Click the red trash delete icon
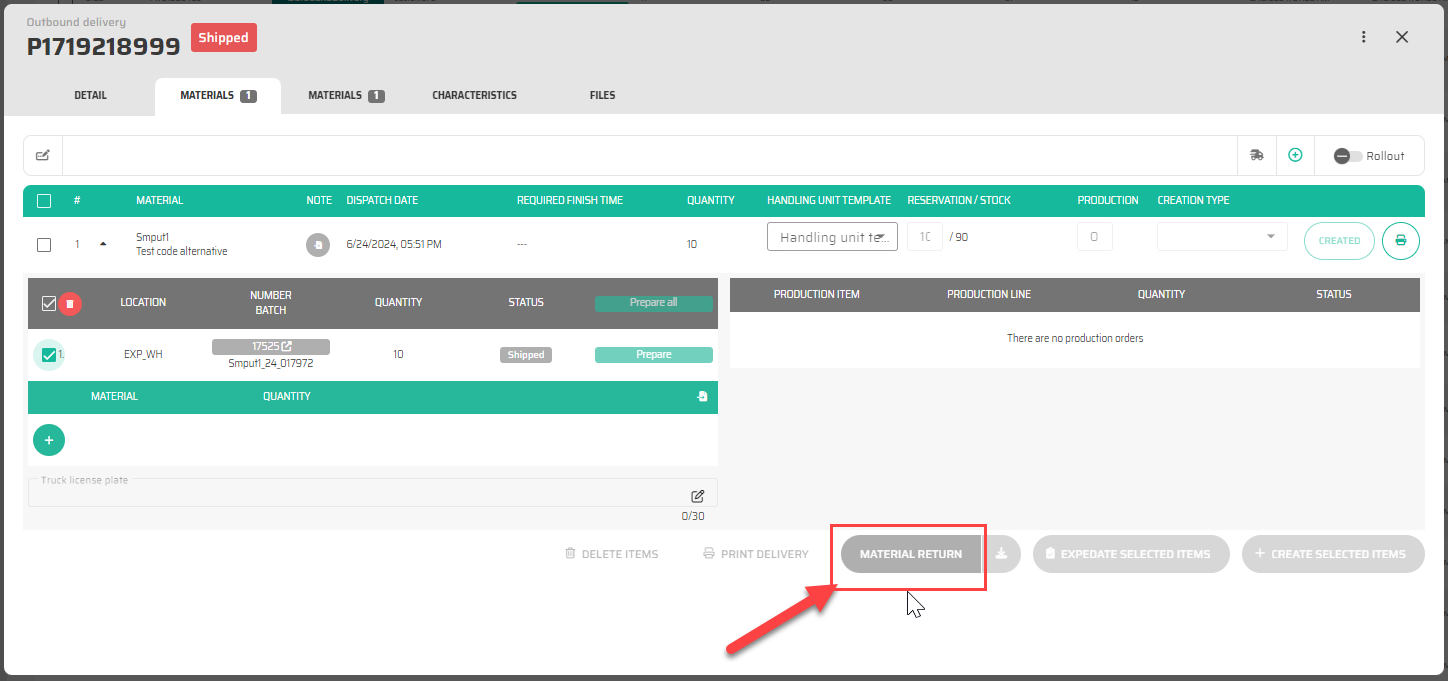Viewport: 1448px width, 681px height. click(70, 304)
